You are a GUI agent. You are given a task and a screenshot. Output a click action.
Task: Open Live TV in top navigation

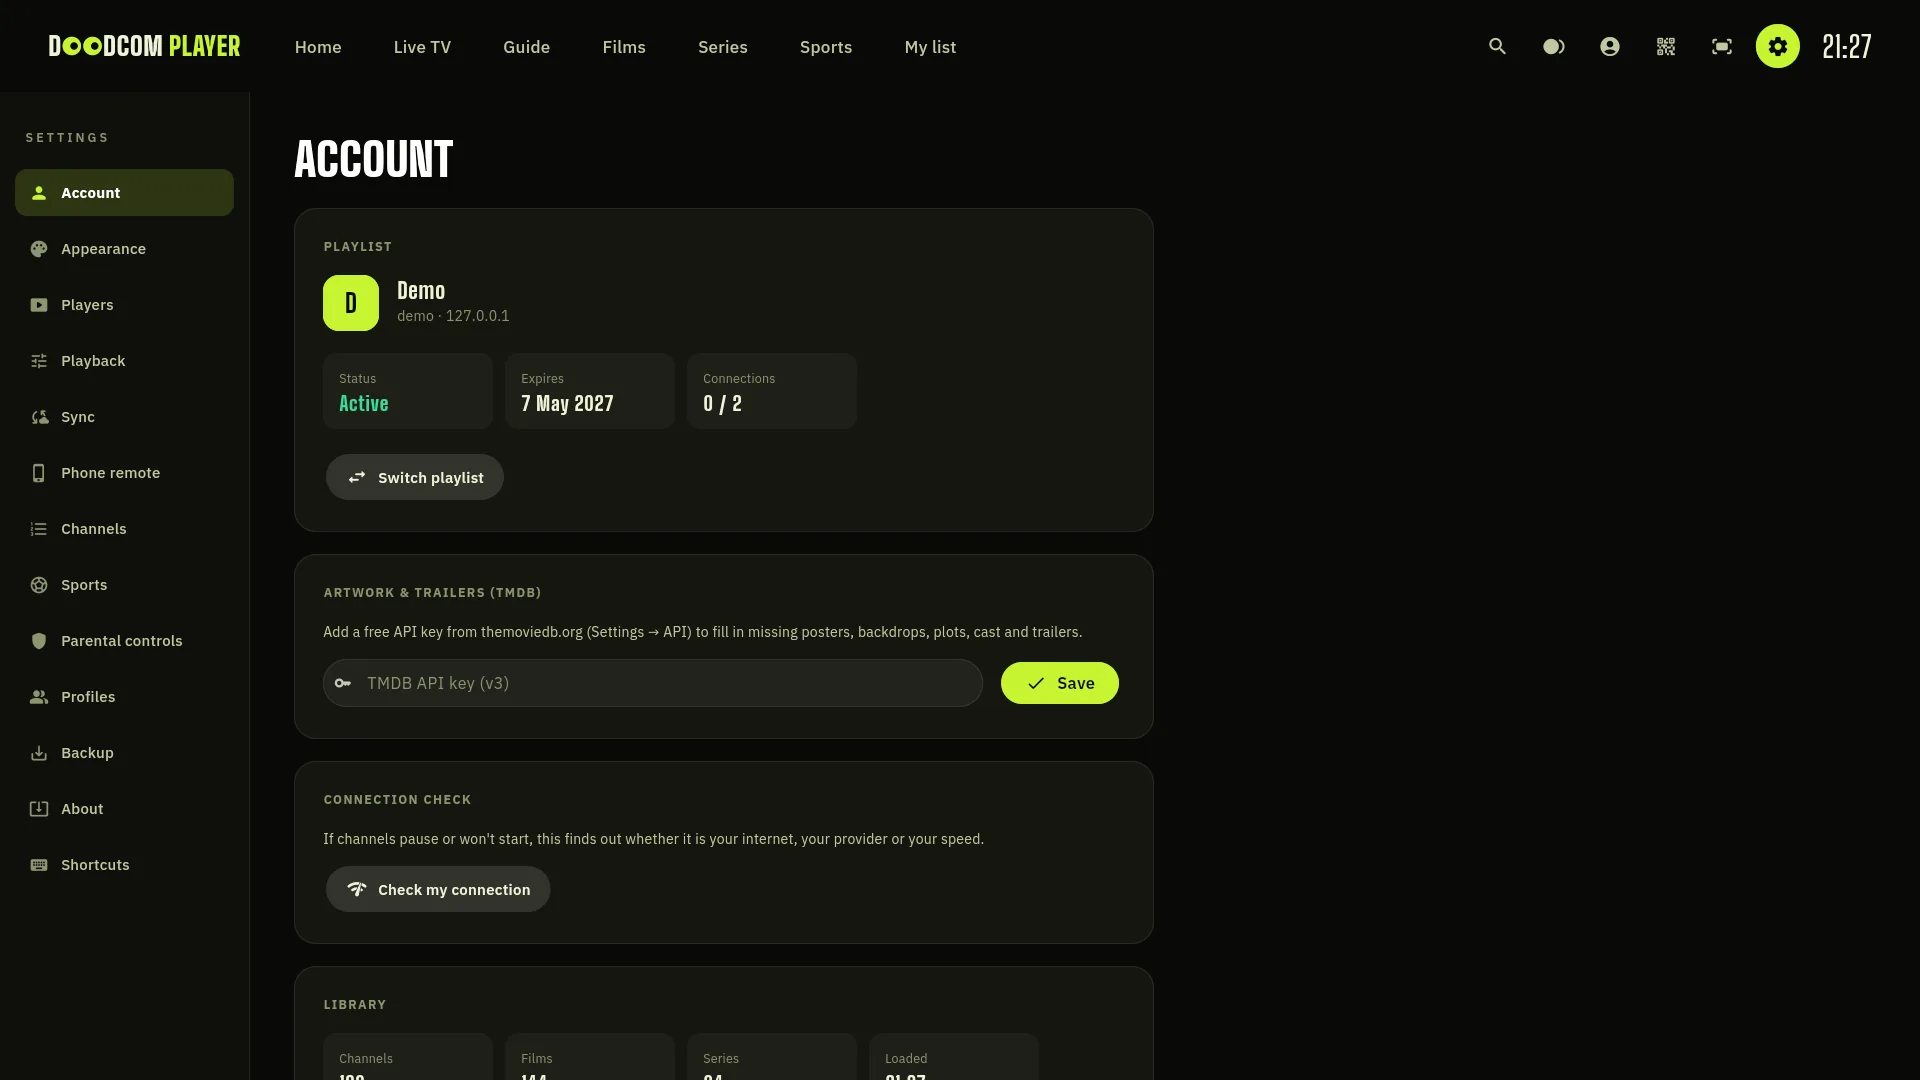[422, 47]
